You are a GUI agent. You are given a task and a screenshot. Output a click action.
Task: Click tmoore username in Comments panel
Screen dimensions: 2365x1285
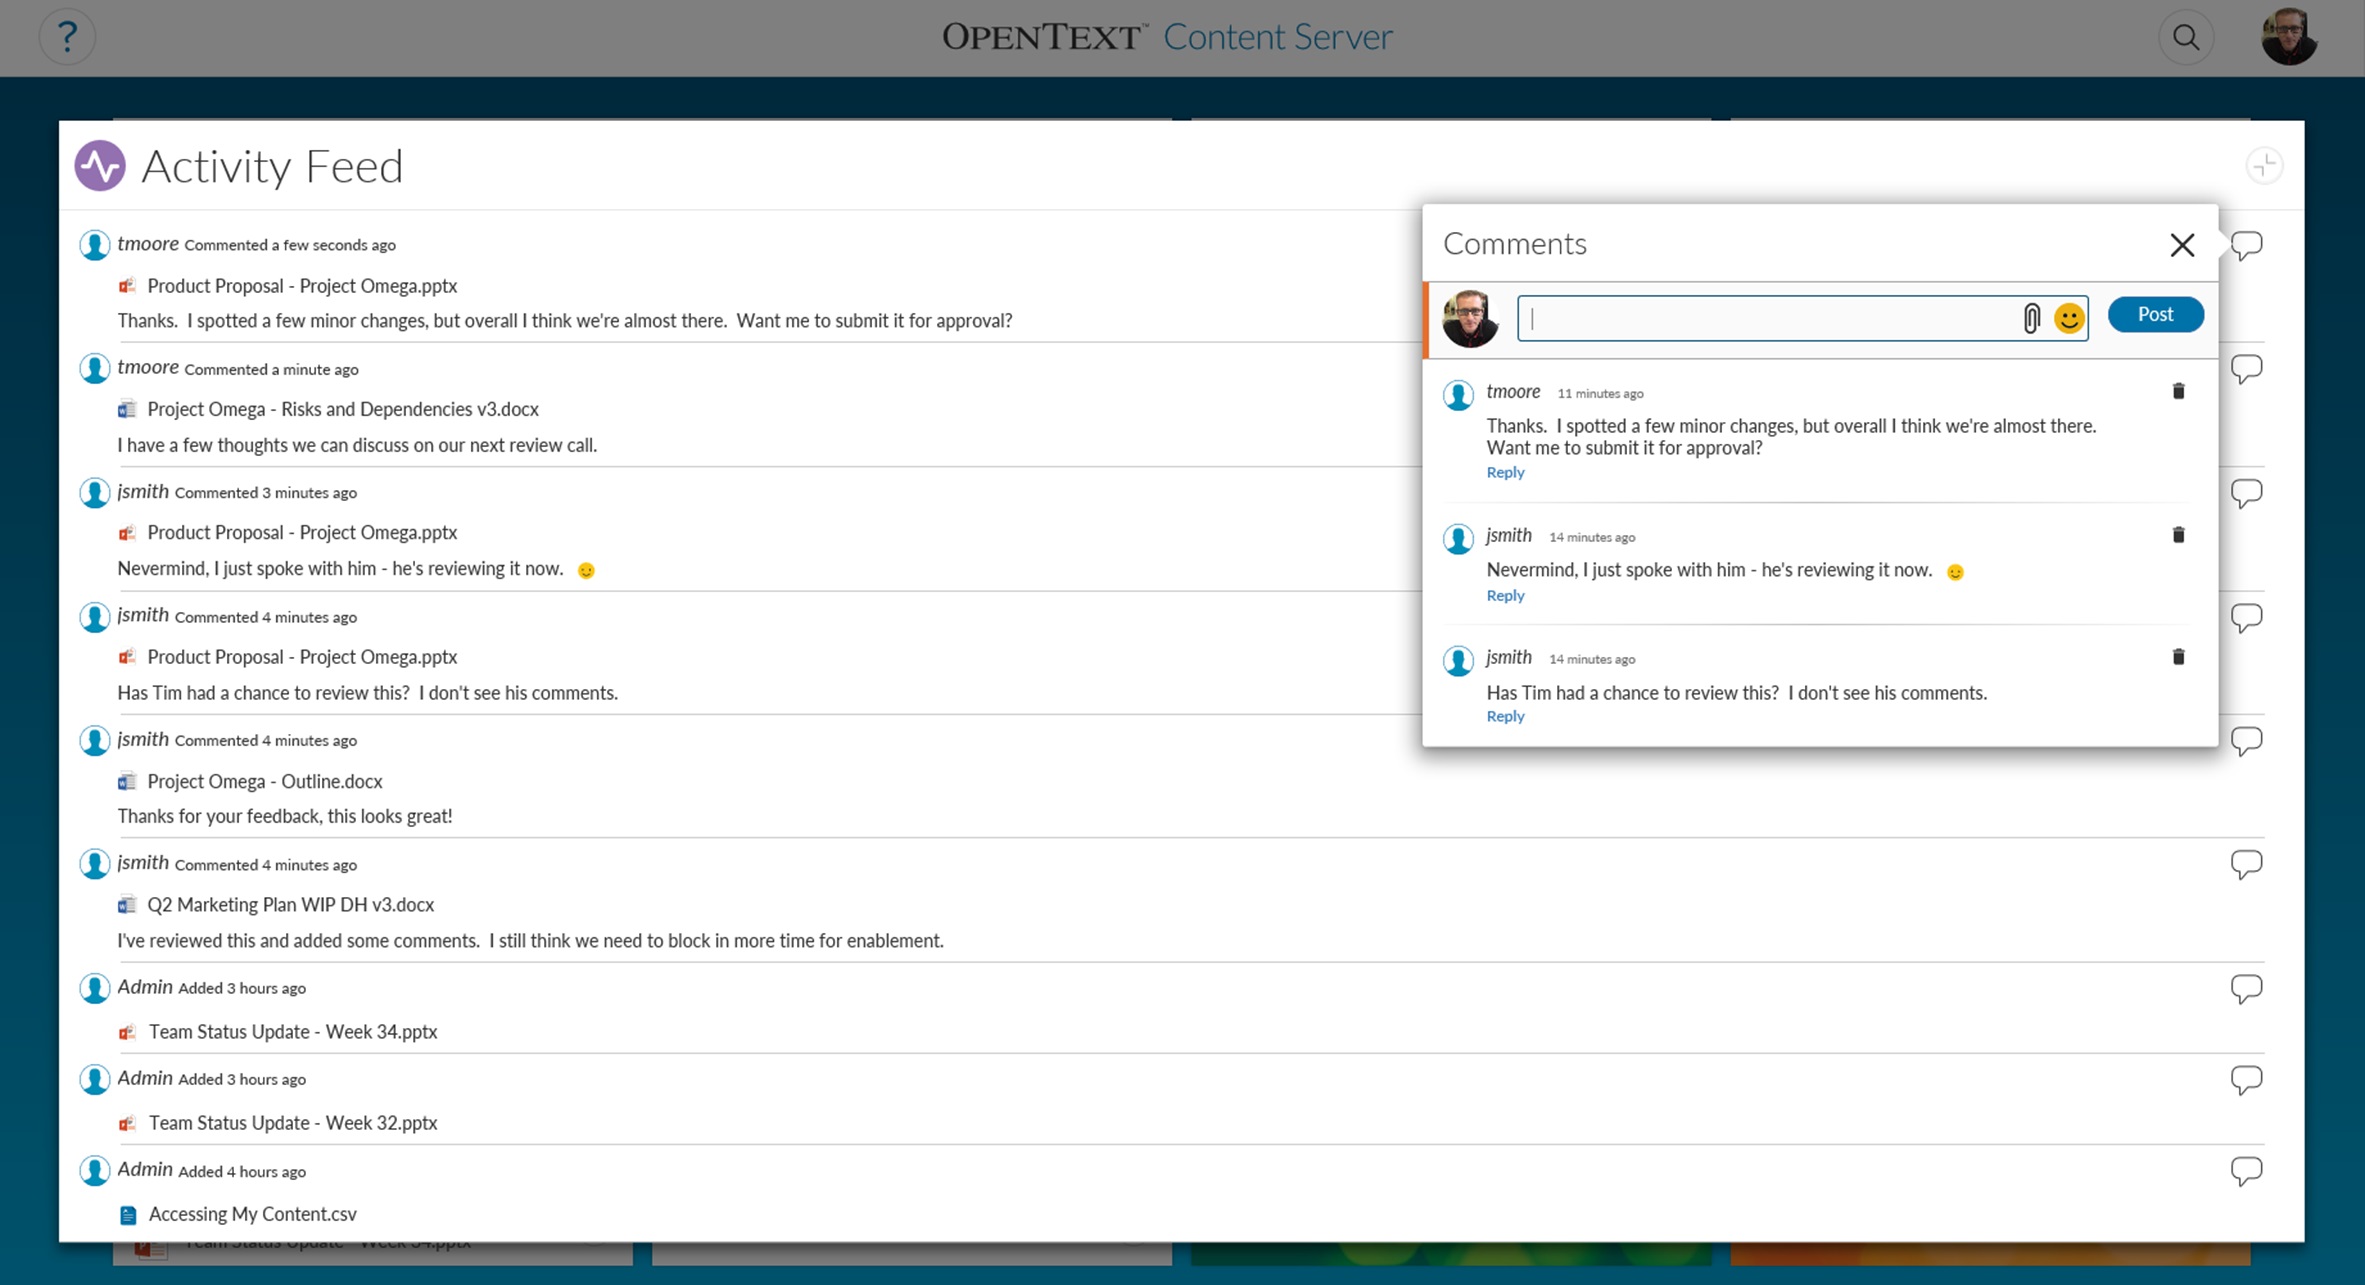[1513, 392]
